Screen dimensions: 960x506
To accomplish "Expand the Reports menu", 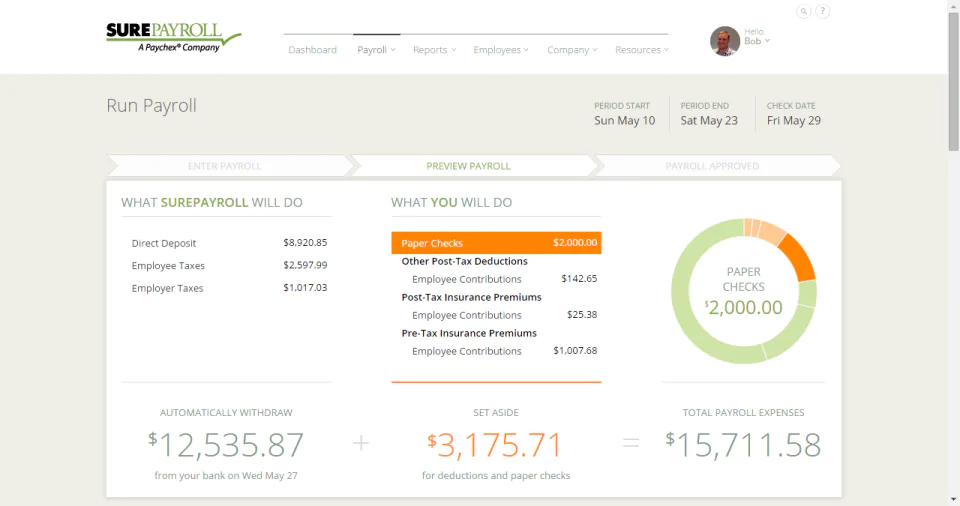I will pyautogui.click(x=434, y=50).
